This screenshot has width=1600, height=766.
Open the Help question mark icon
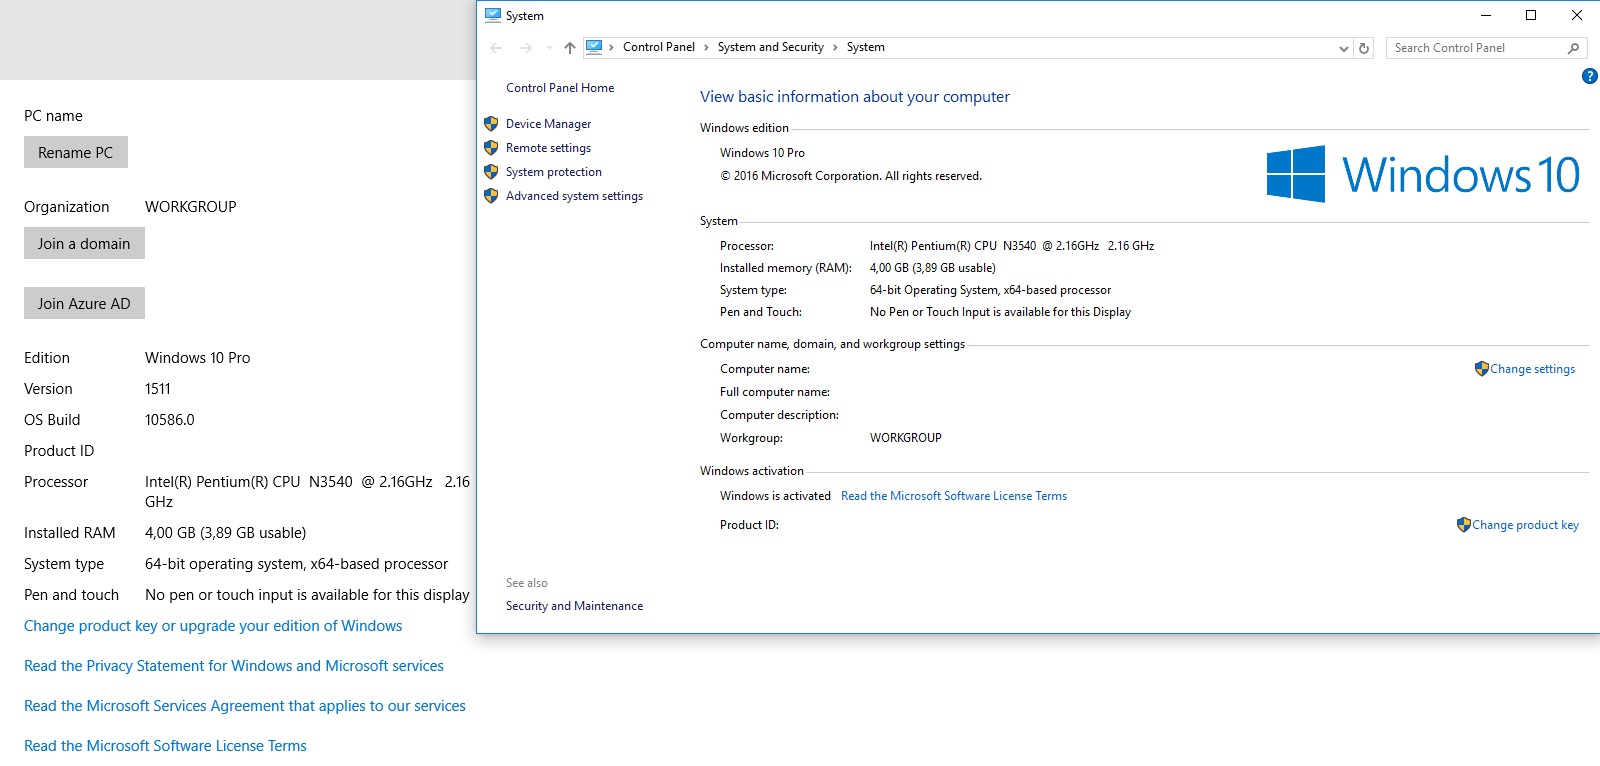coord(1589,76)
